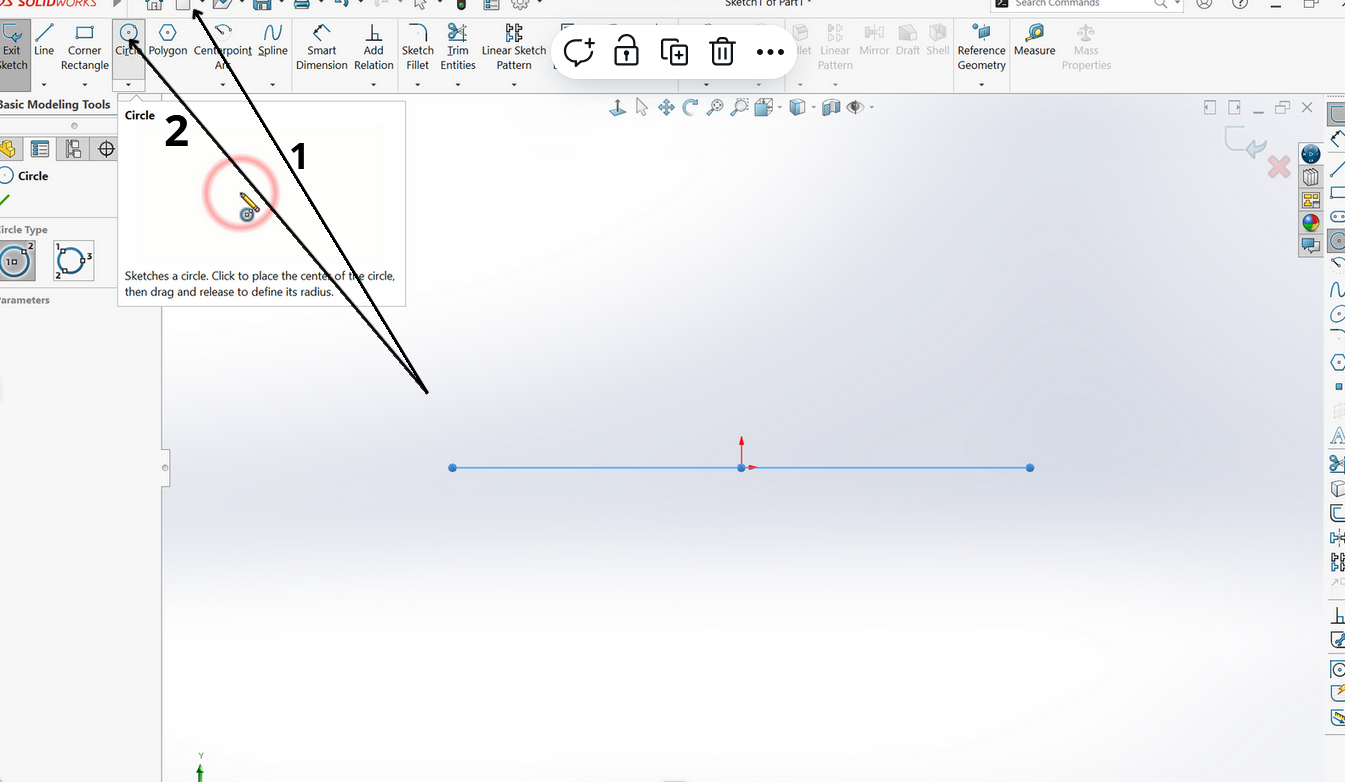The image size is (1345, 782).
Task: Click the Zoom to Fit view icon
Action: tap(715, 107)
